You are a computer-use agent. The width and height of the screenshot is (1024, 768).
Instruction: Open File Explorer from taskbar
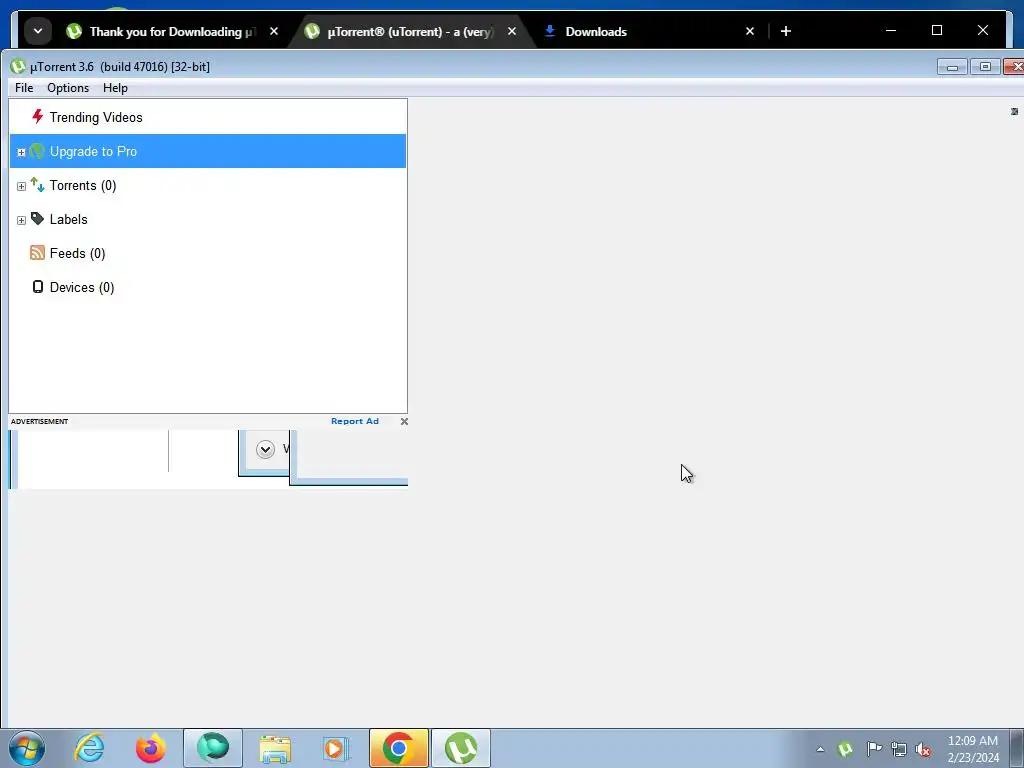click(x=275, y=748)
